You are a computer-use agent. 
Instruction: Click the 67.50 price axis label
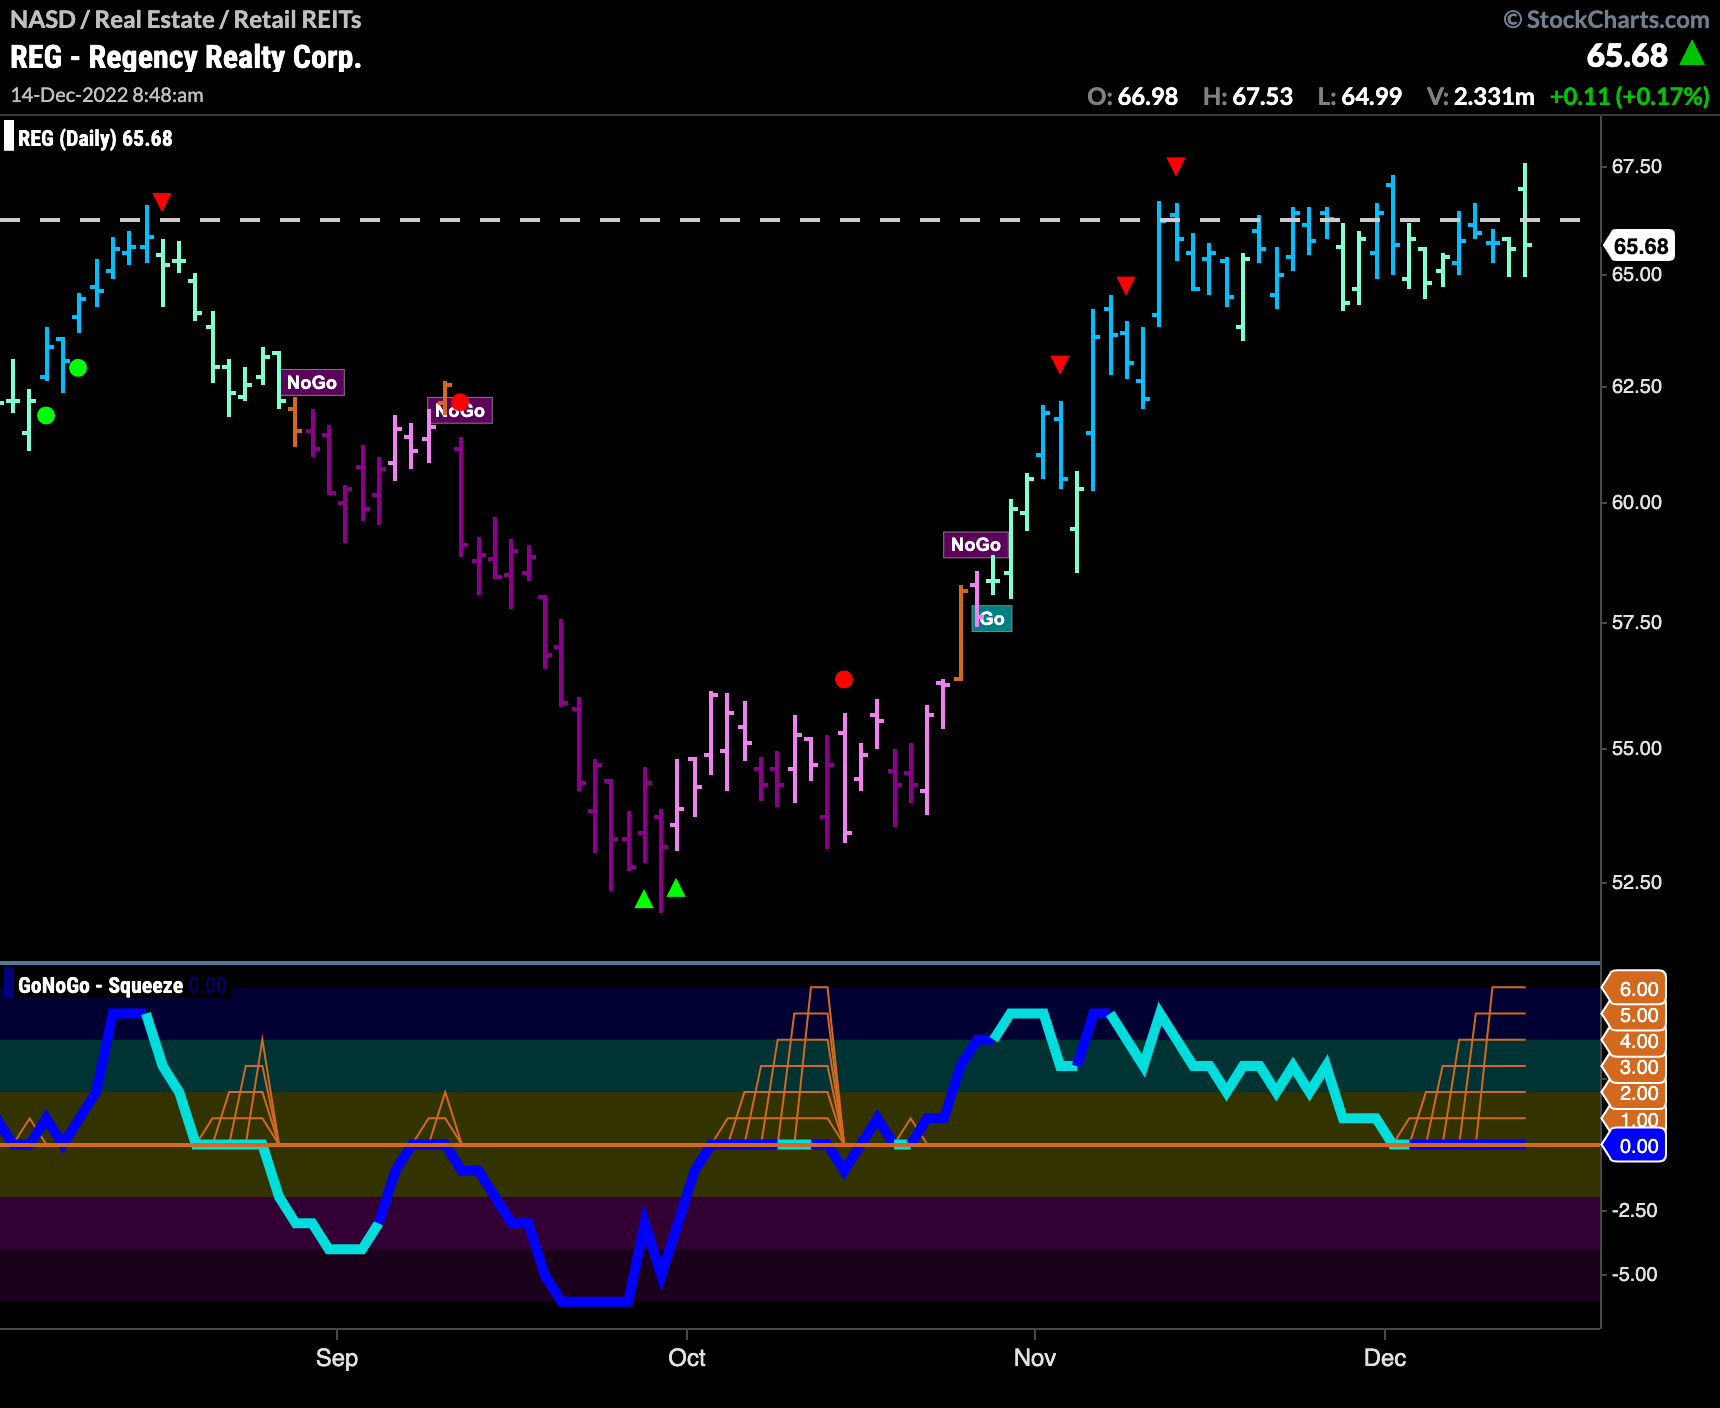click(1637, 166)
